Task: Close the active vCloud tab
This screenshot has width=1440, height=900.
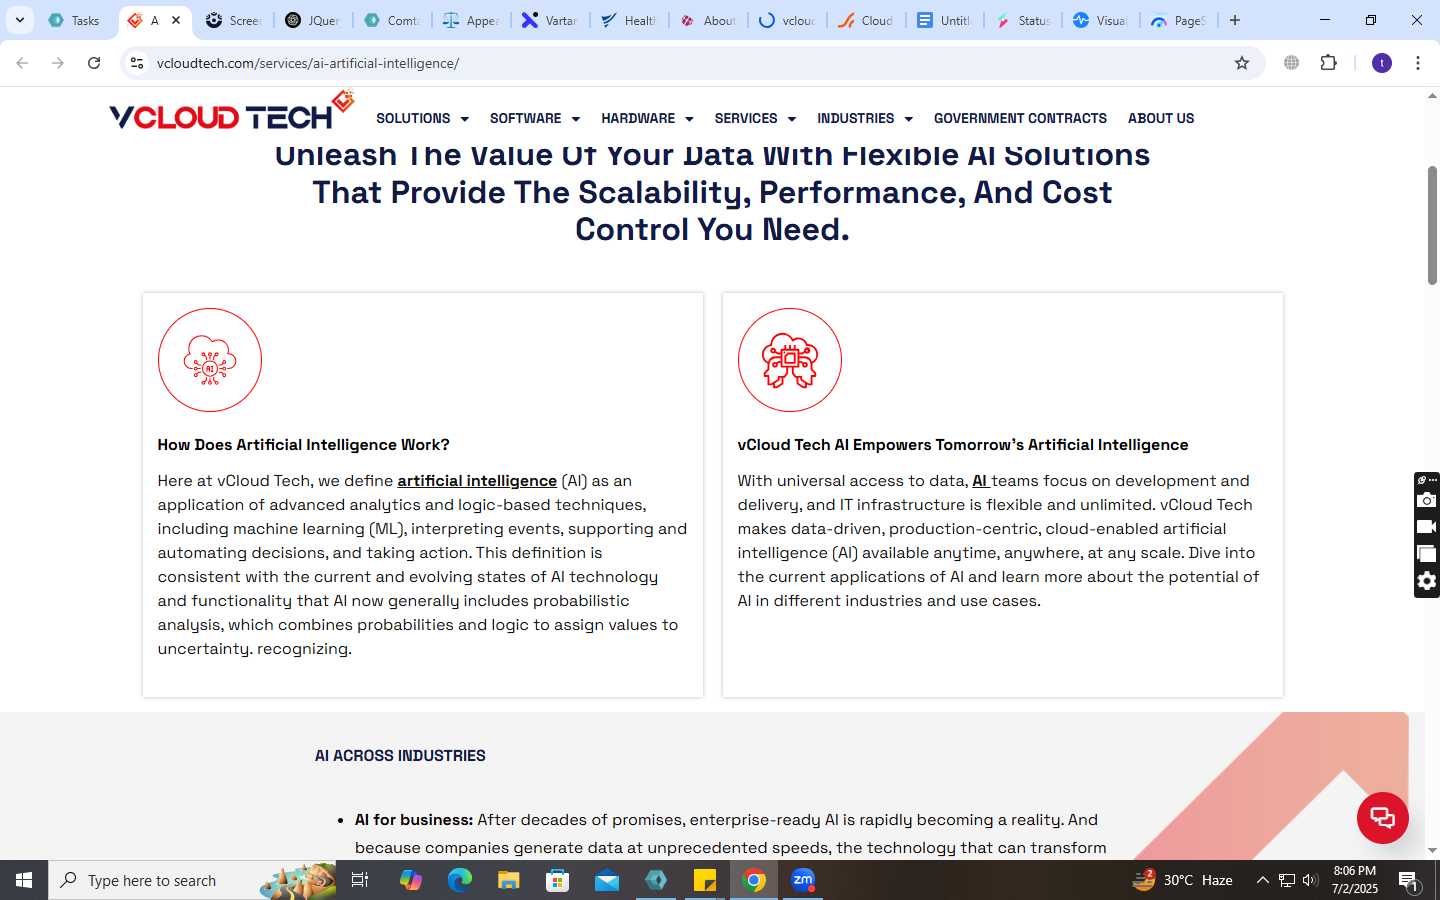Action: [x=176, y=20]
